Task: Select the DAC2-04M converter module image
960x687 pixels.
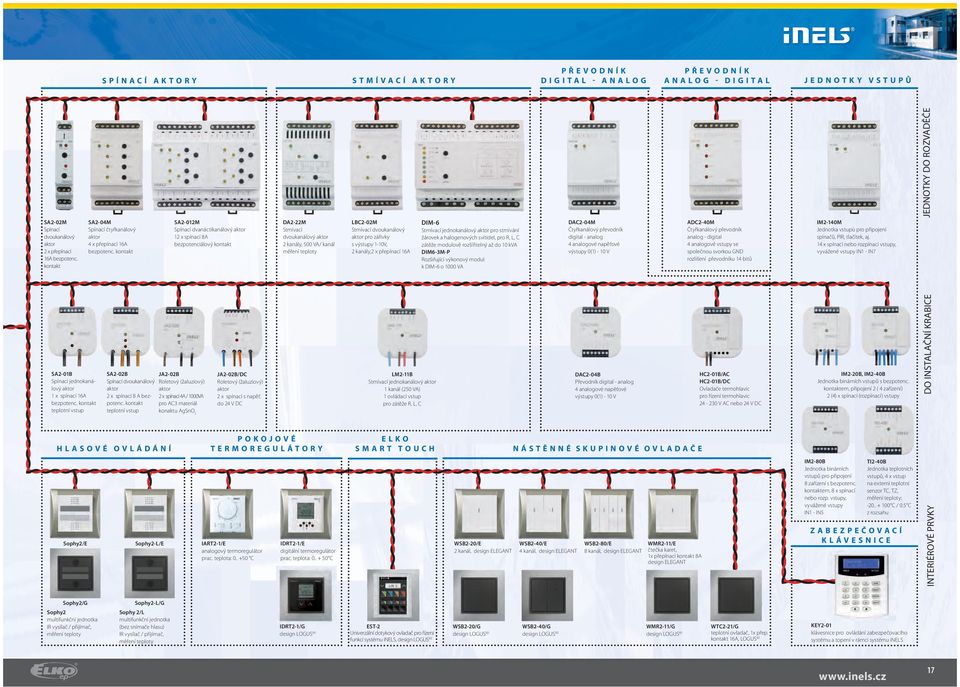Action: pos(593,165)
